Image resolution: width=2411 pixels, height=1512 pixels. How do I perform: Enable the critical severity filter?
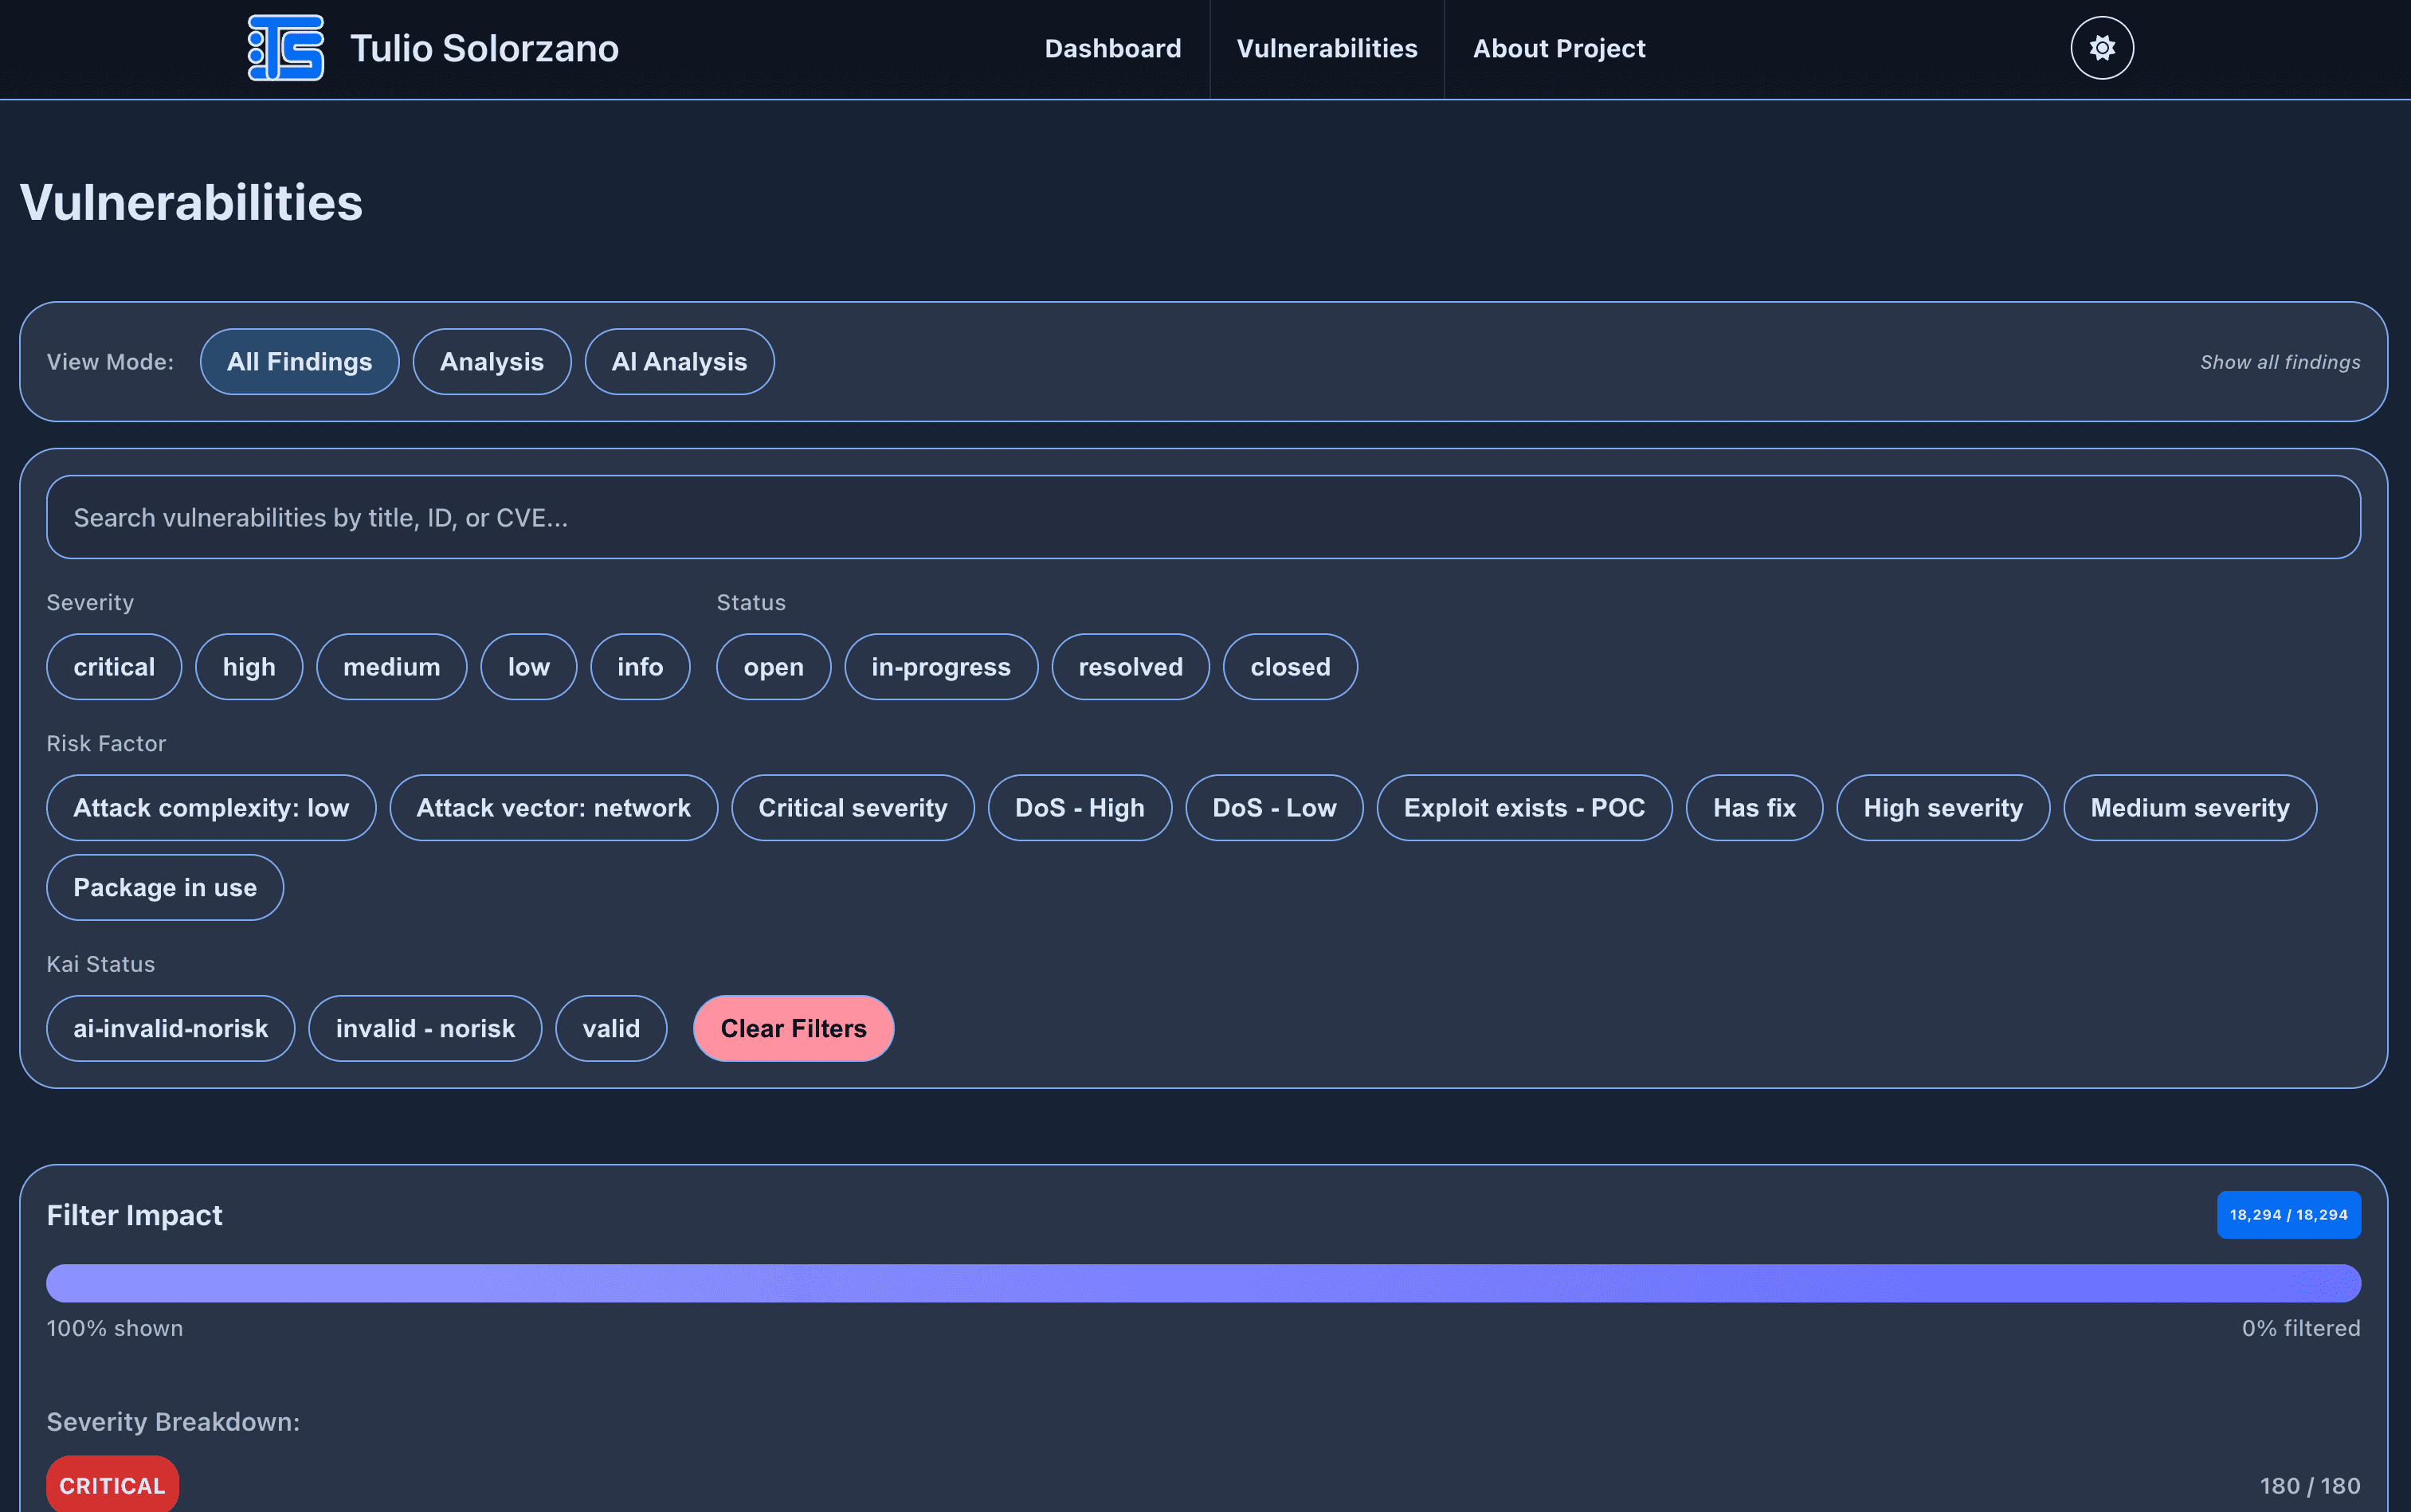click(113, 666)
